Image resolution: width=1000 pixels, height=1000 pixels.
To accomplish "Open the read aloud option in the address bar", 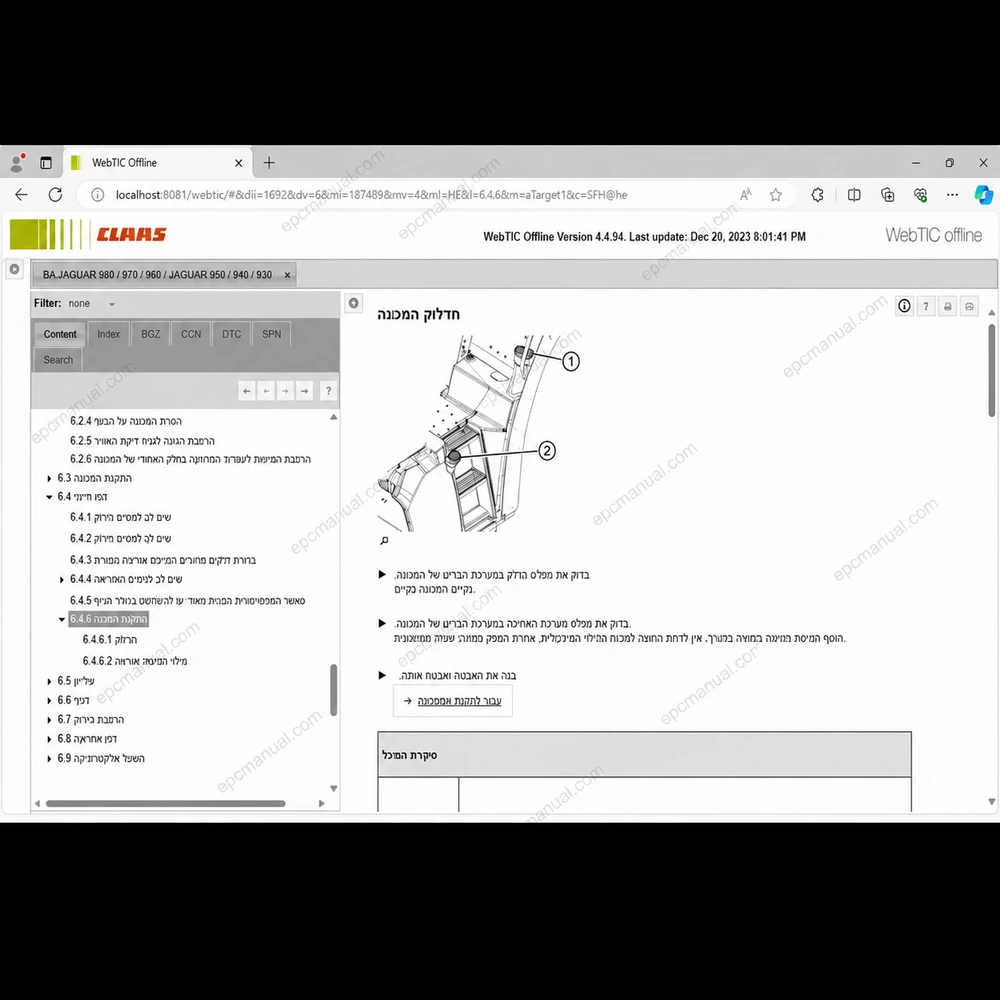I will (x=746, y=195).
